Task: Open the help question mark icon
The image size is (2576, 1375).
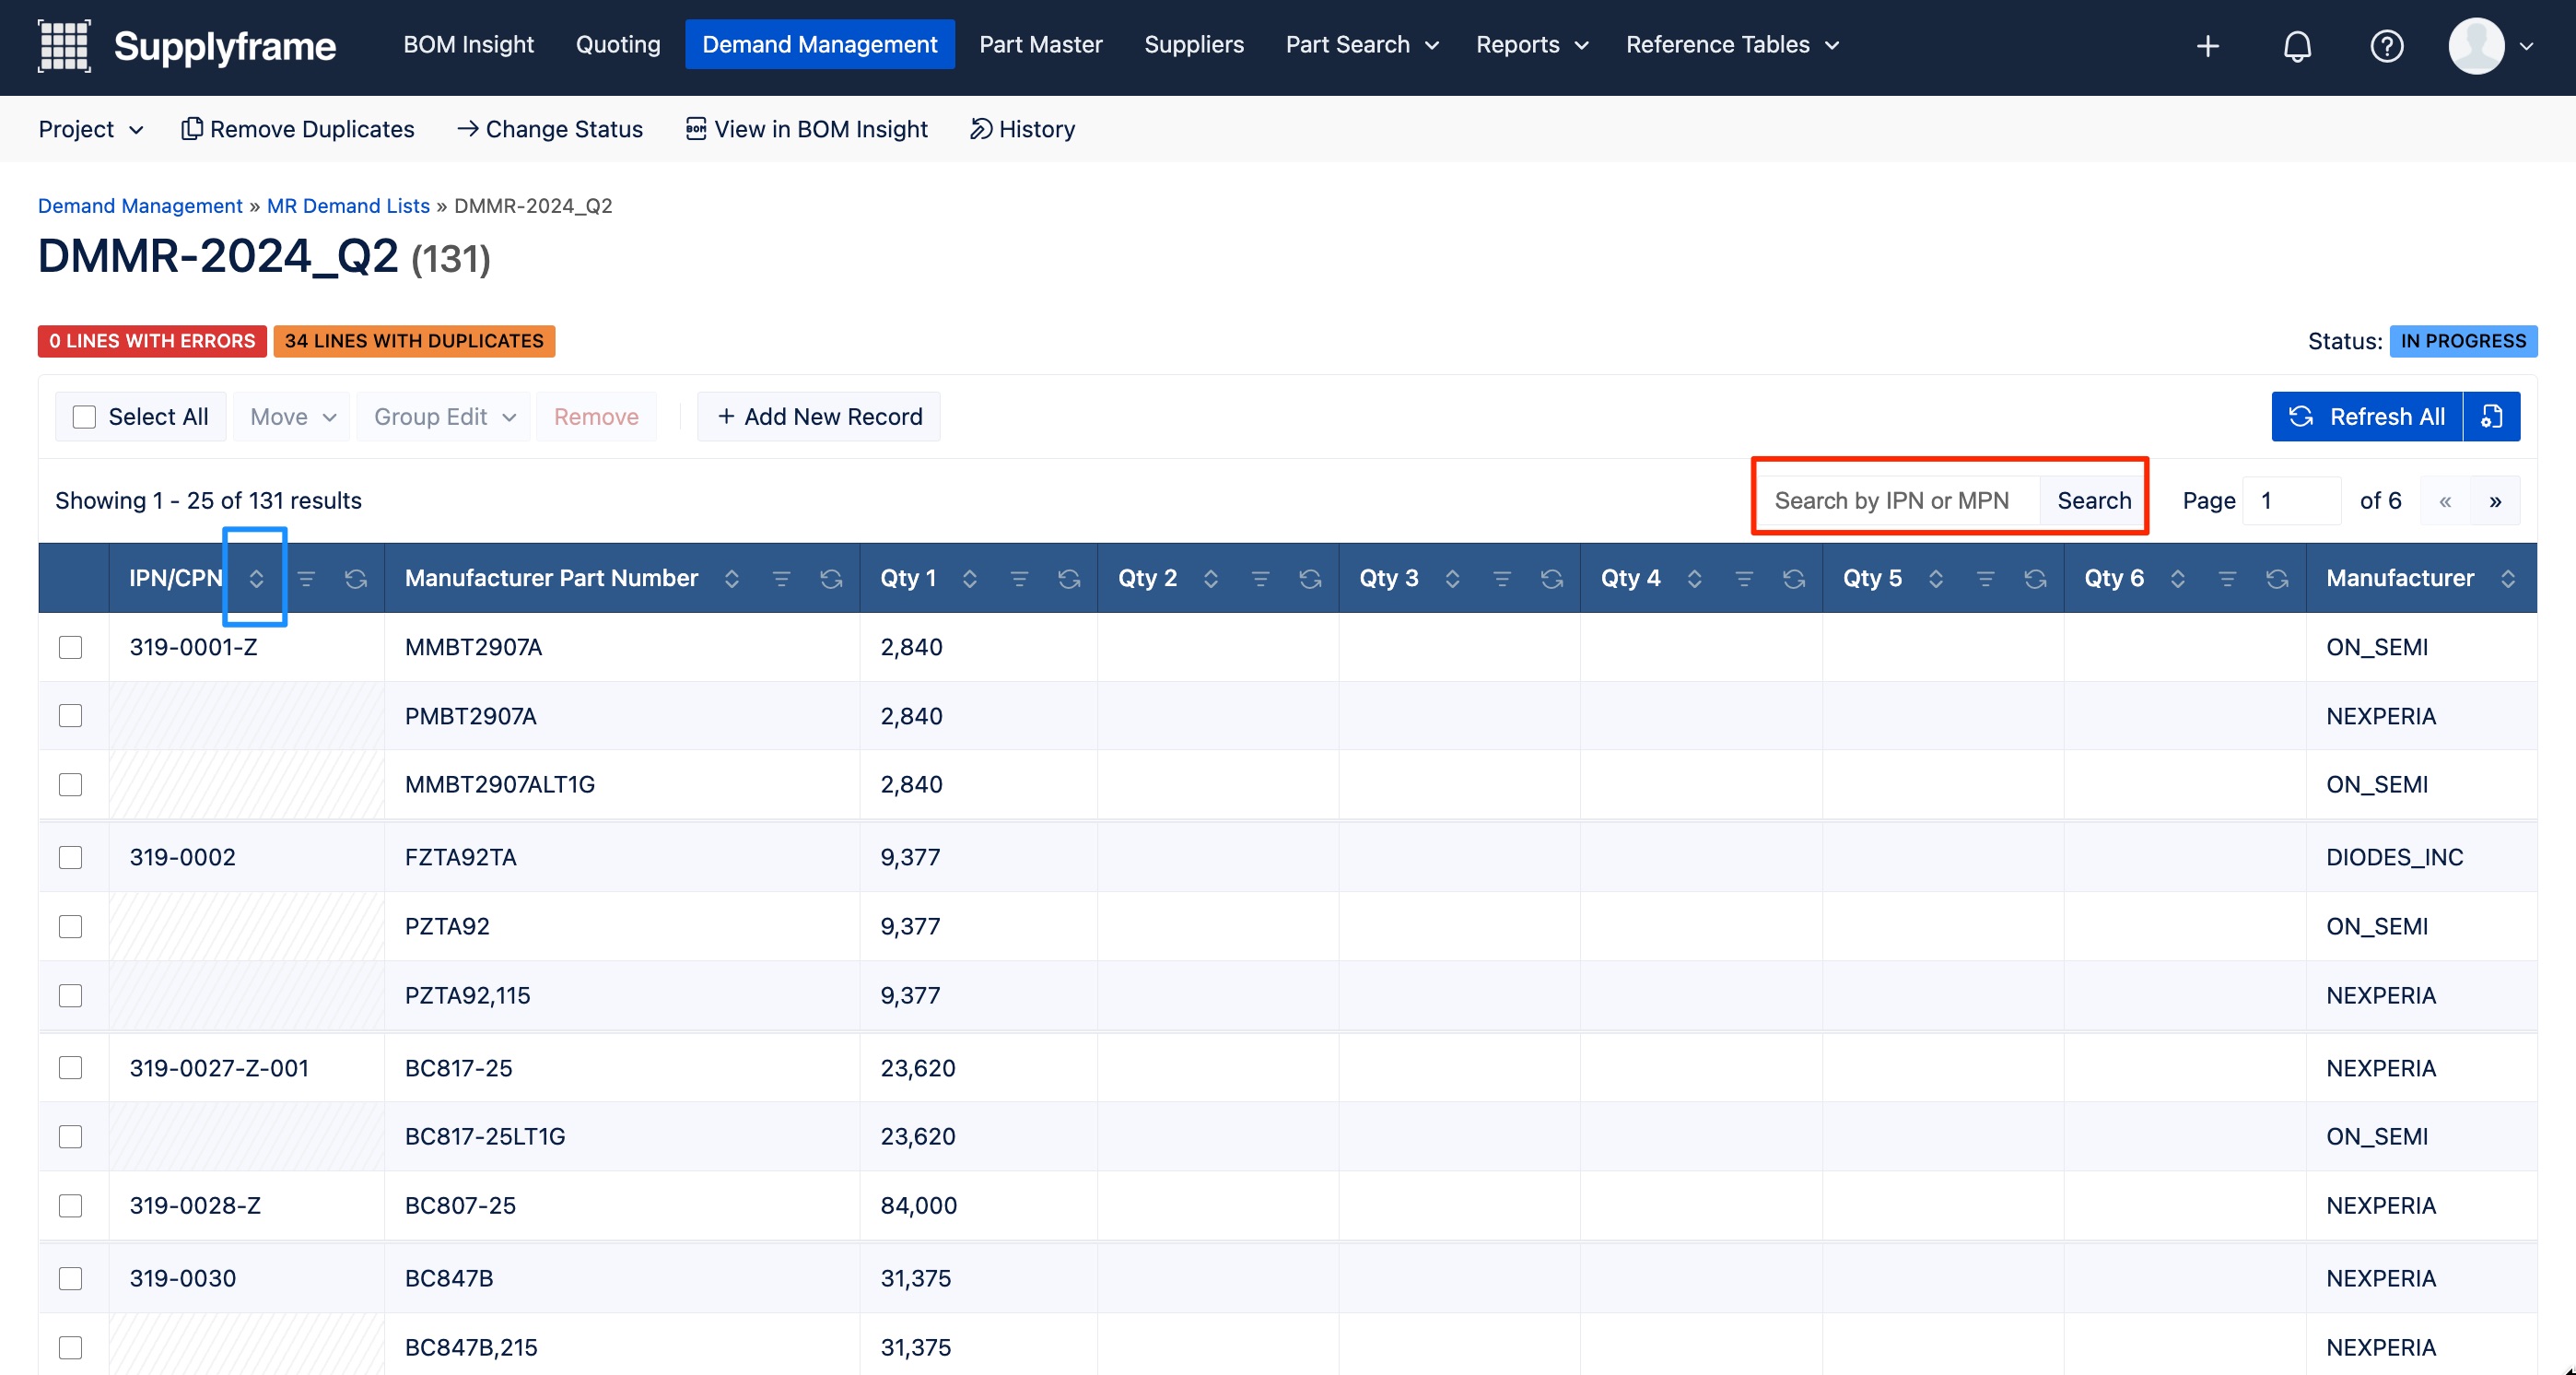Action: tap(2387, 46)
